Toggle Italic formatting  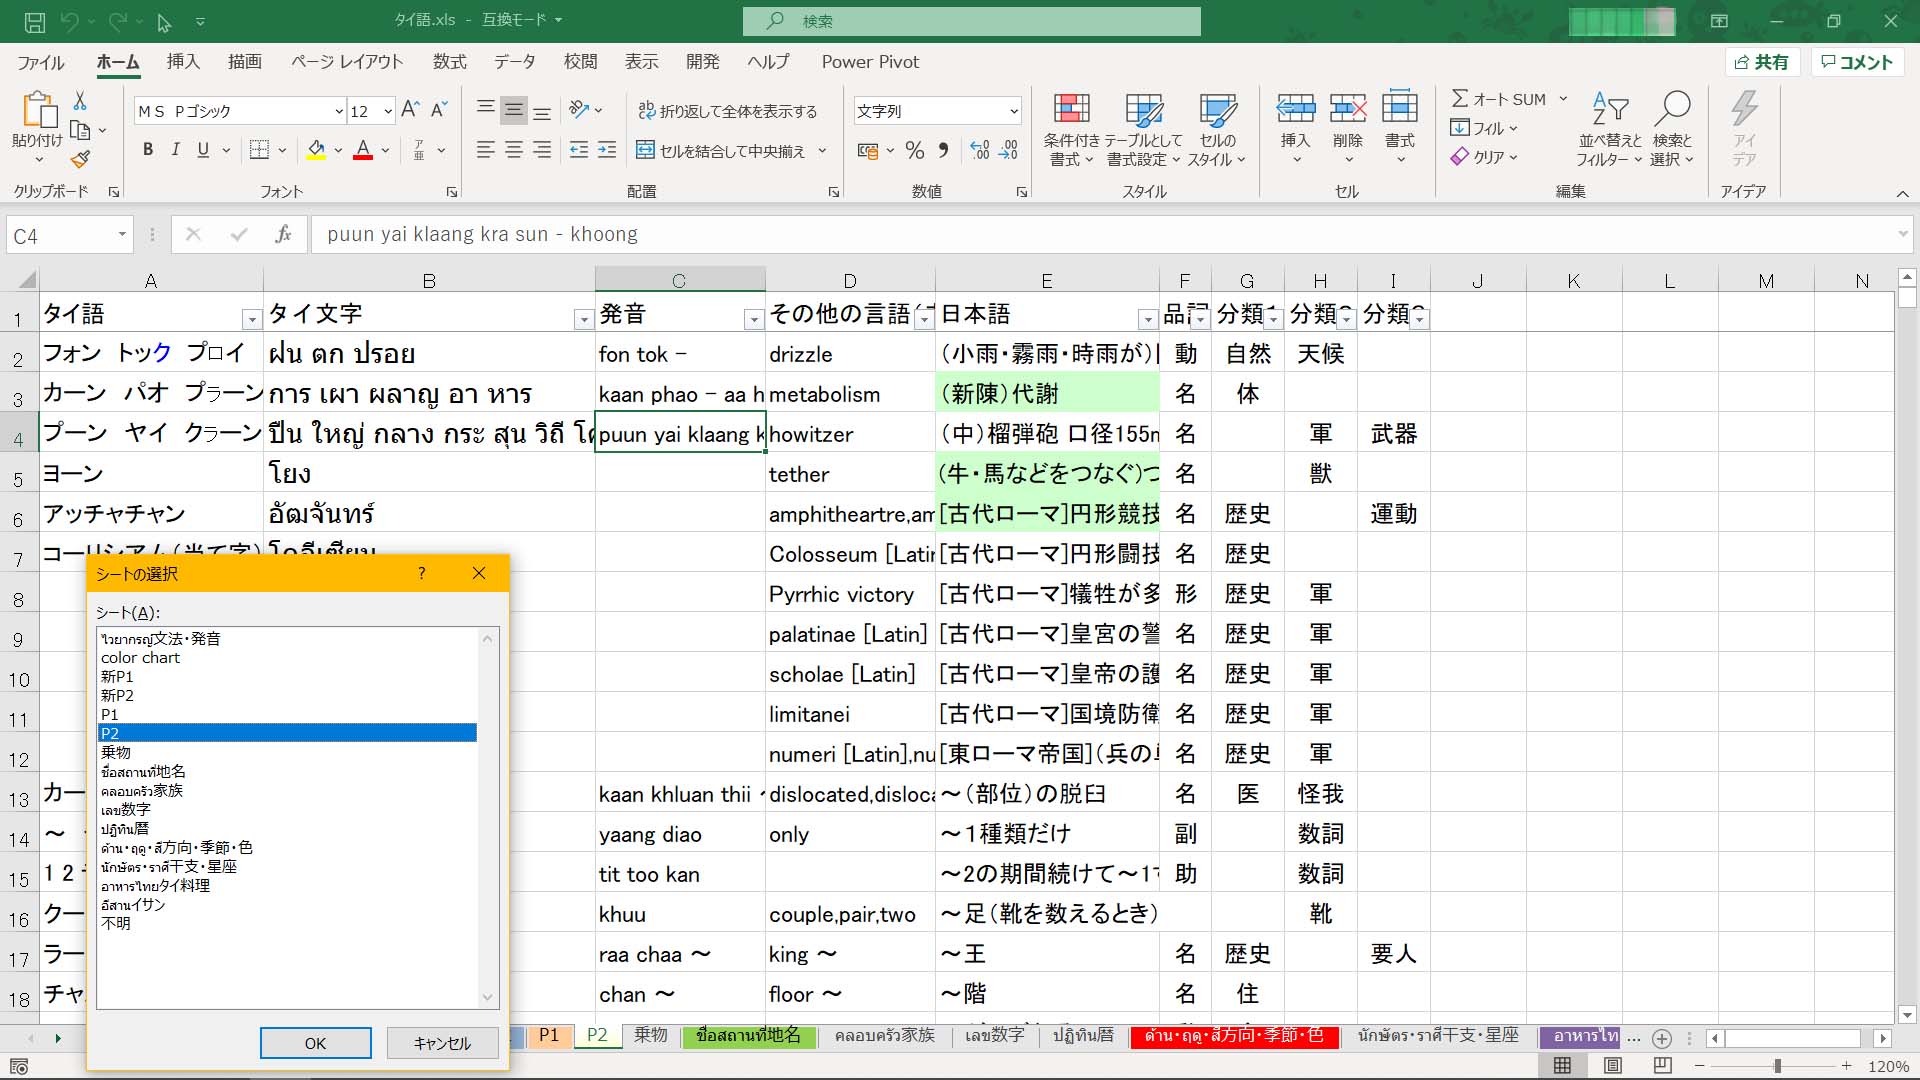coord(175,150)
